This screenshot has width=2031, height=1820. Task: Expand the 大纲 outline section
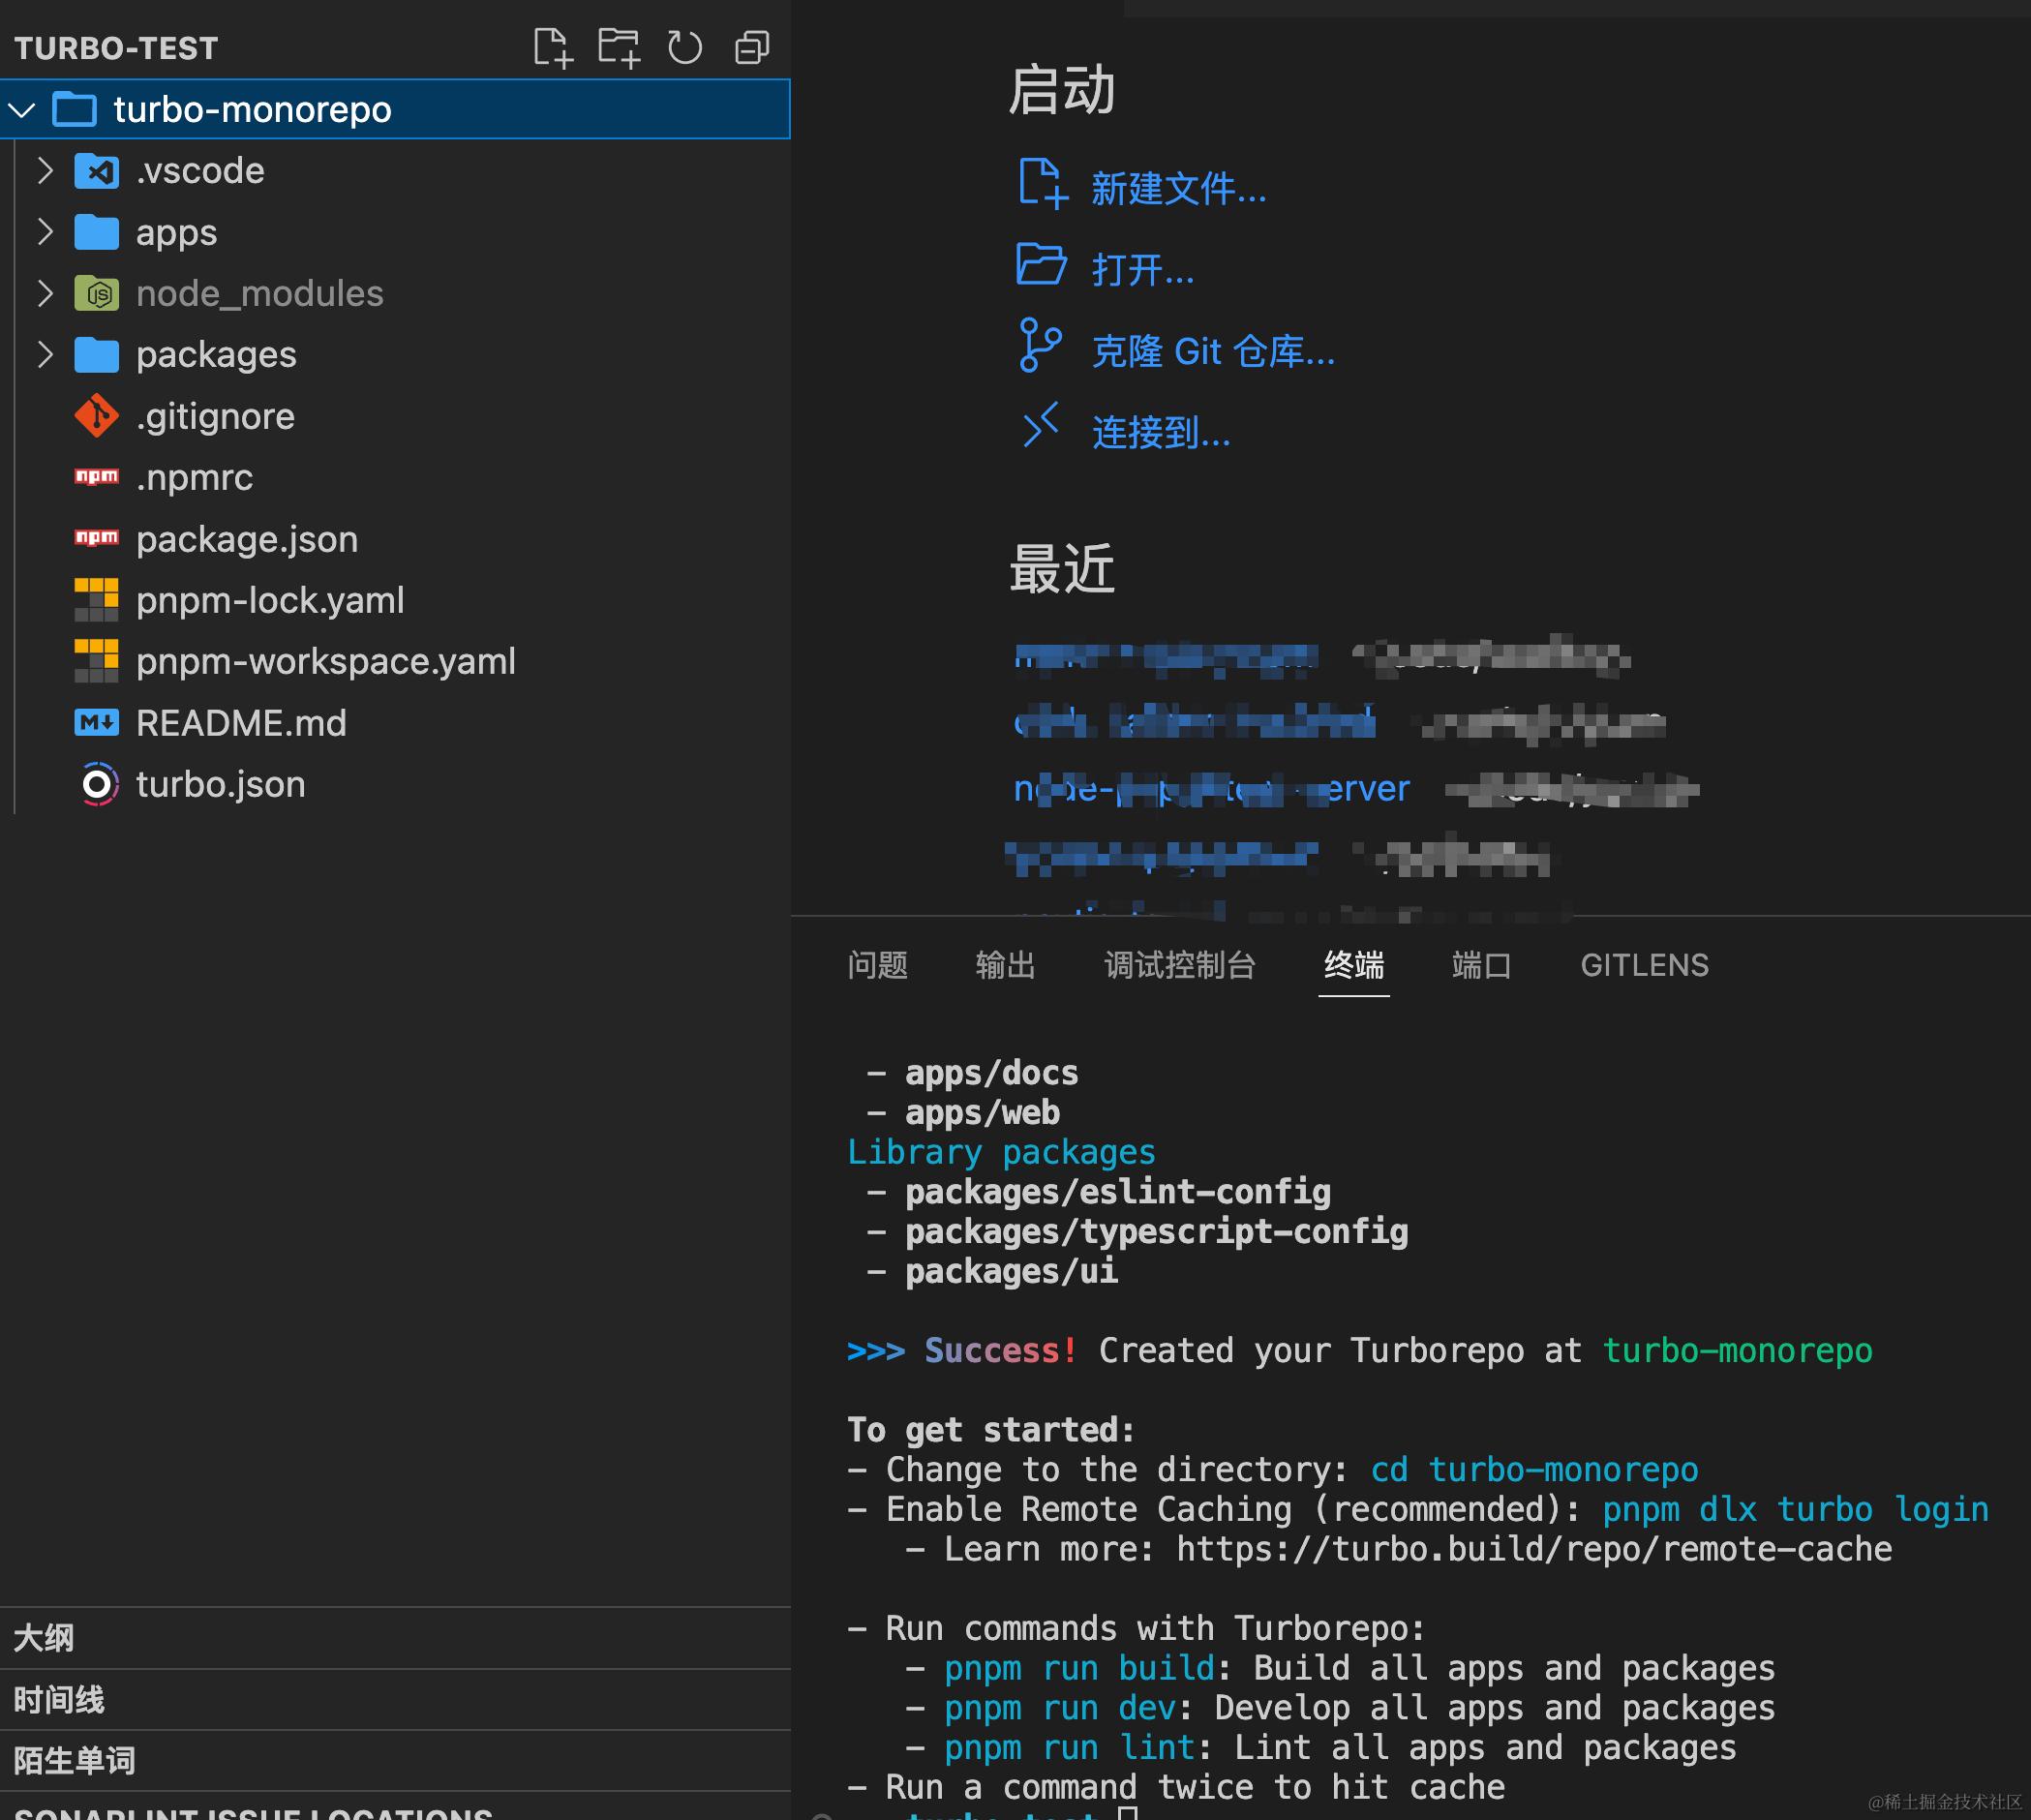coord(44,1638)
